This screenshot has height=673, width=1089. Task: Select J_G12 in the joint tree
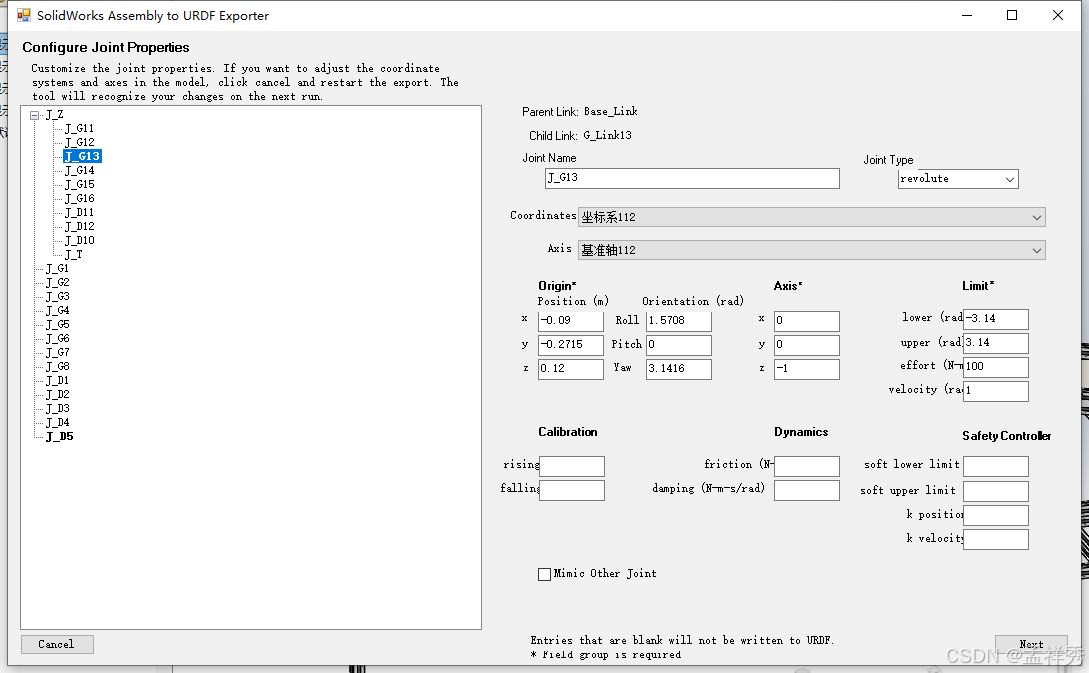(79, 142)
